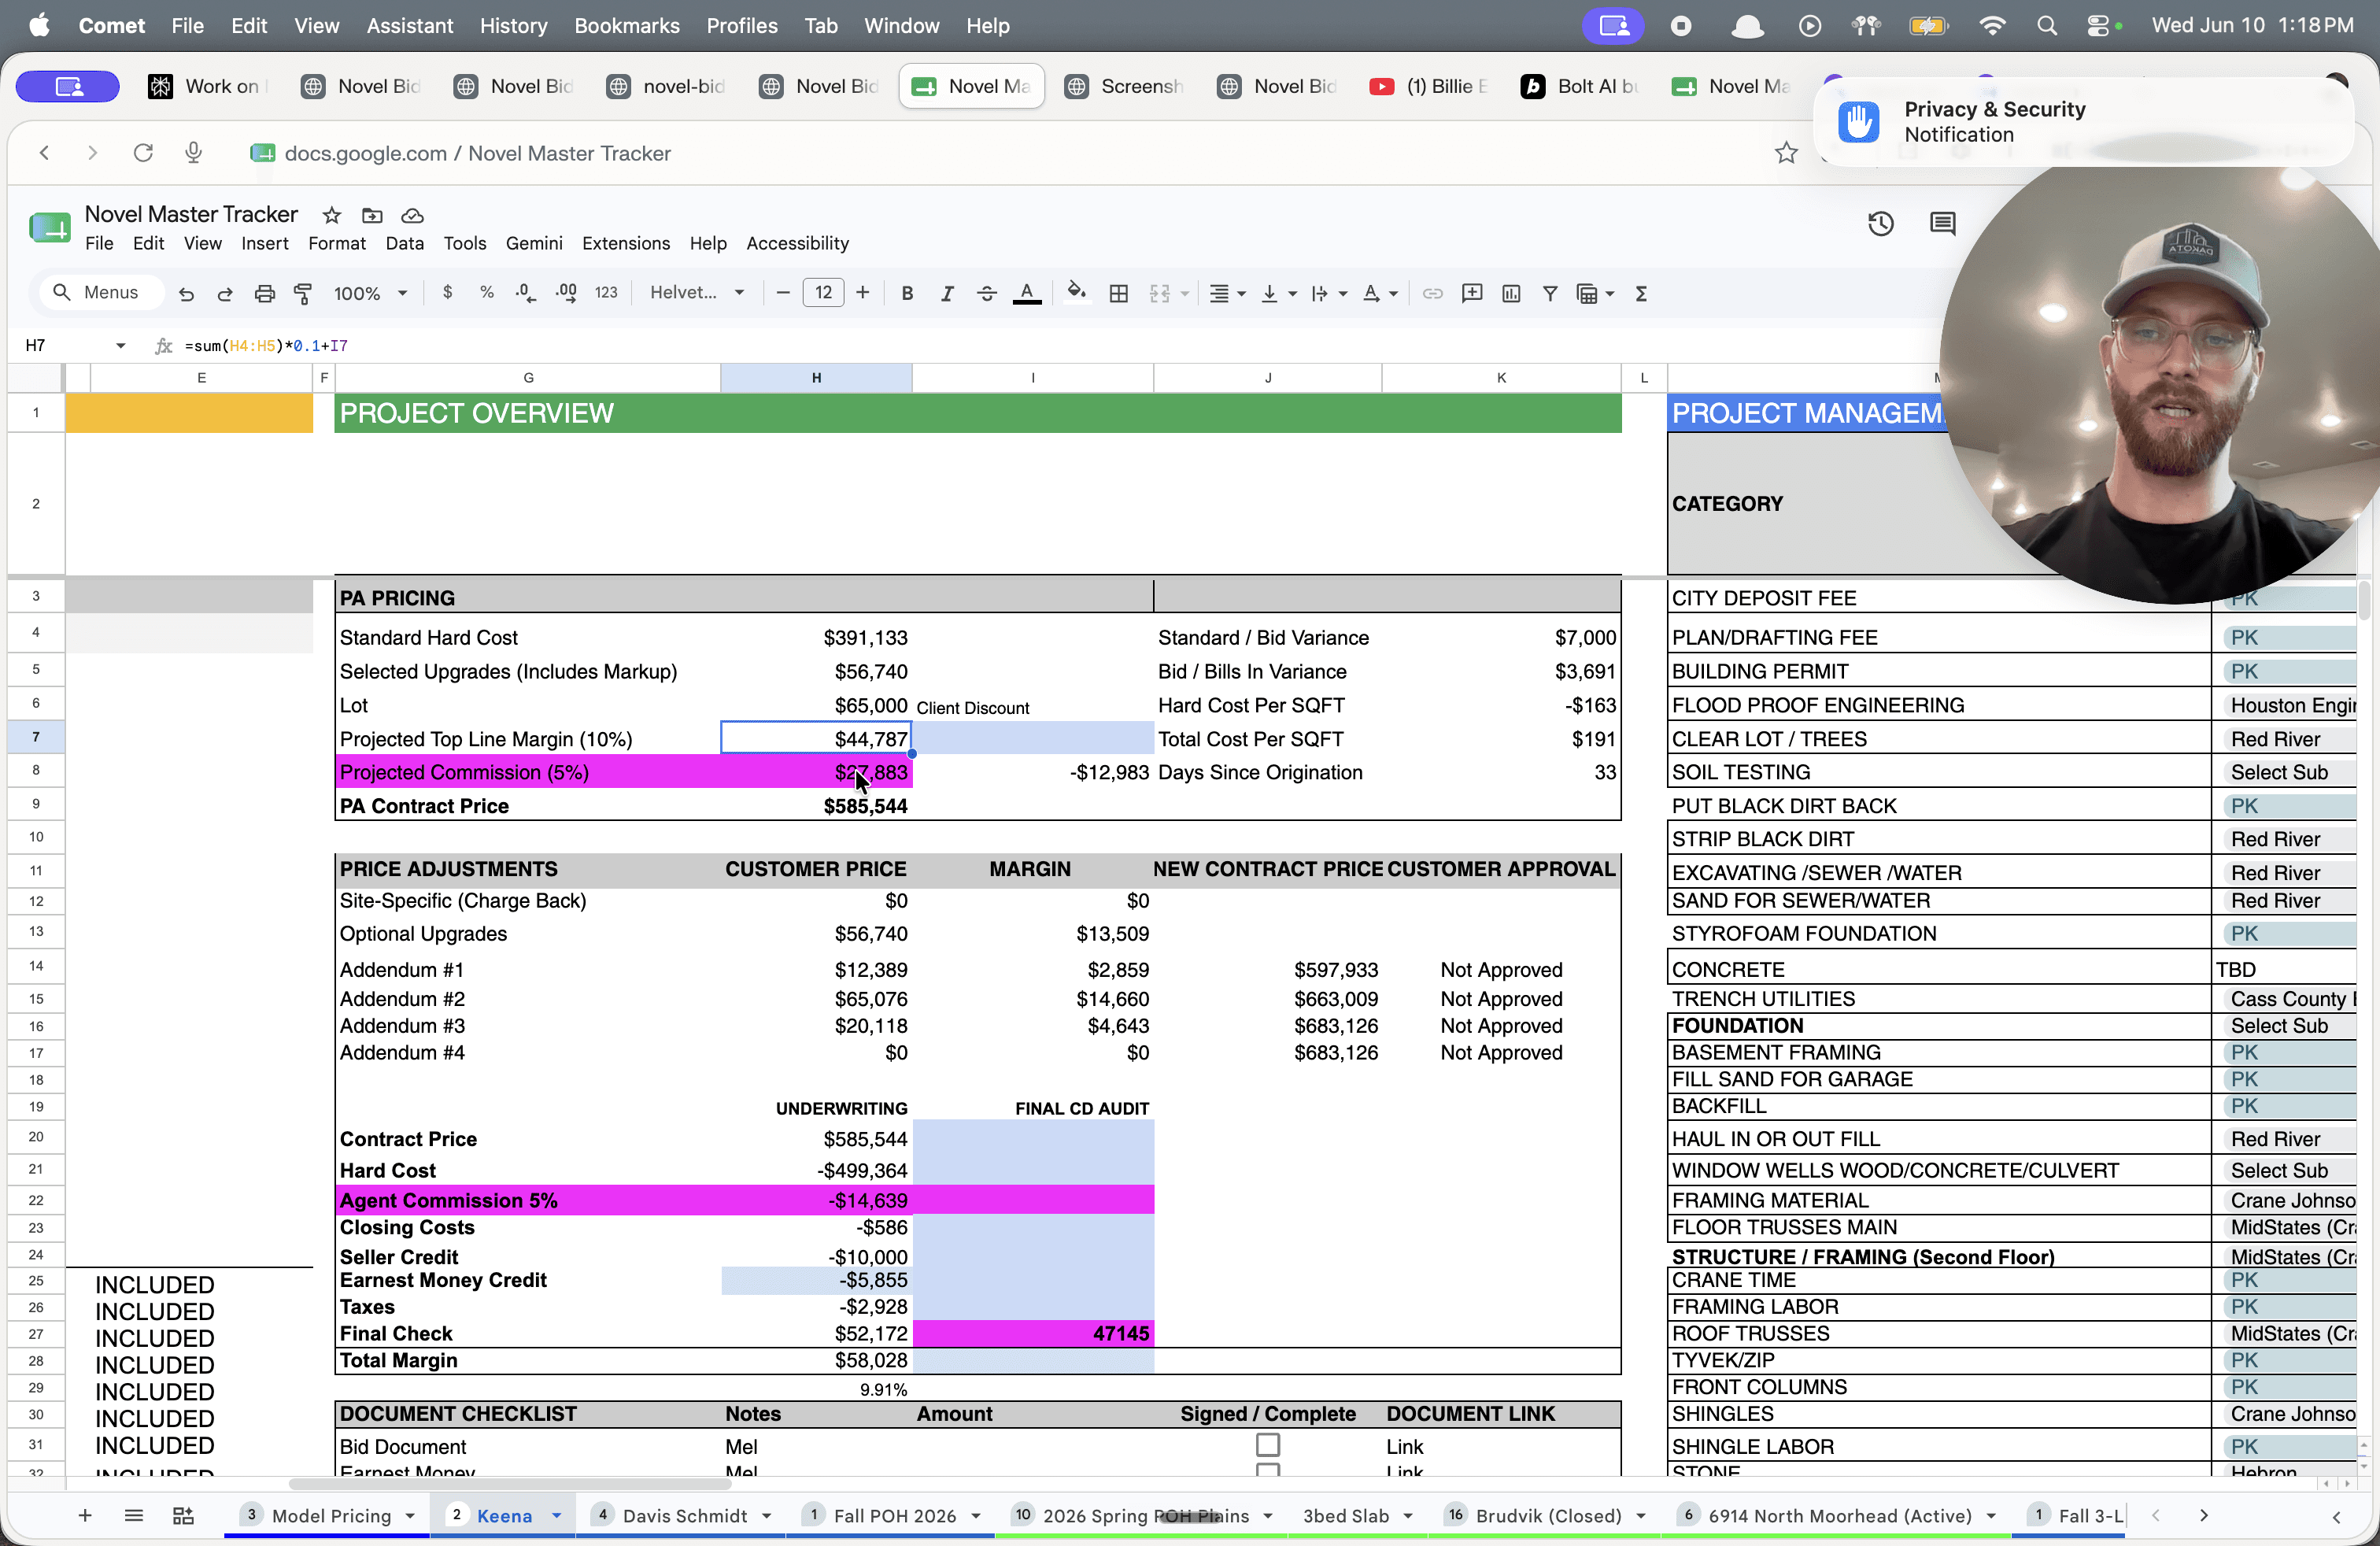
Task: Format as currency dollar icon
Action: [447, 292]
